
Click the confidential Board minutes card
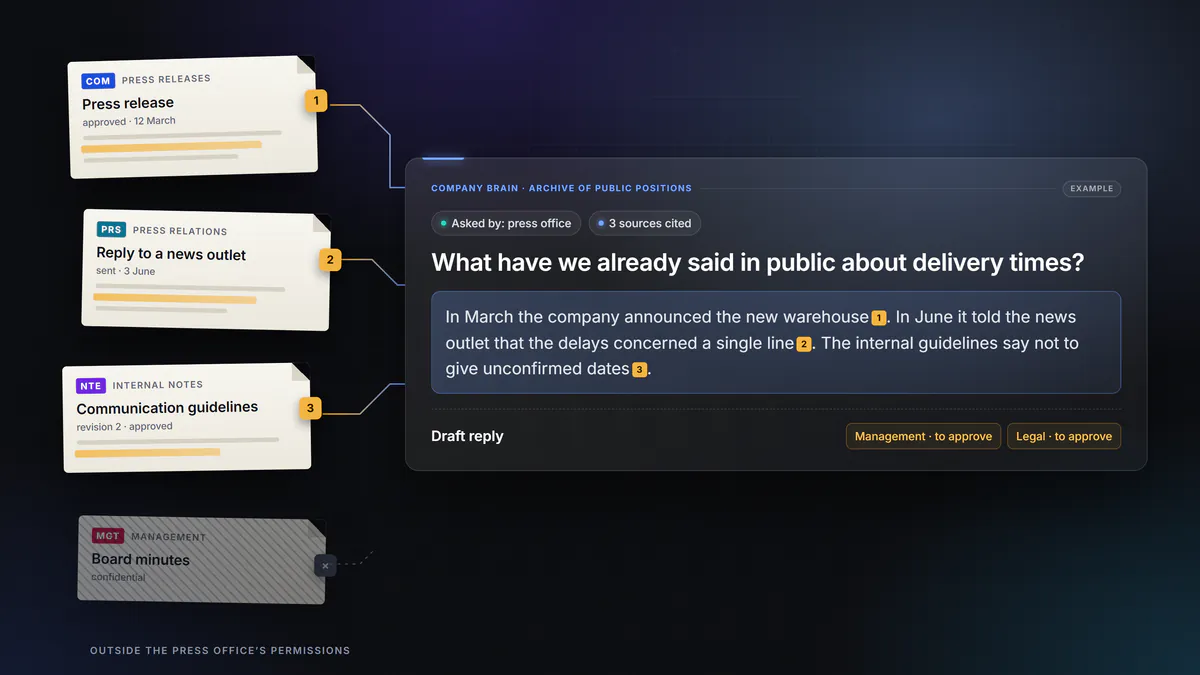tap(202, 560)
